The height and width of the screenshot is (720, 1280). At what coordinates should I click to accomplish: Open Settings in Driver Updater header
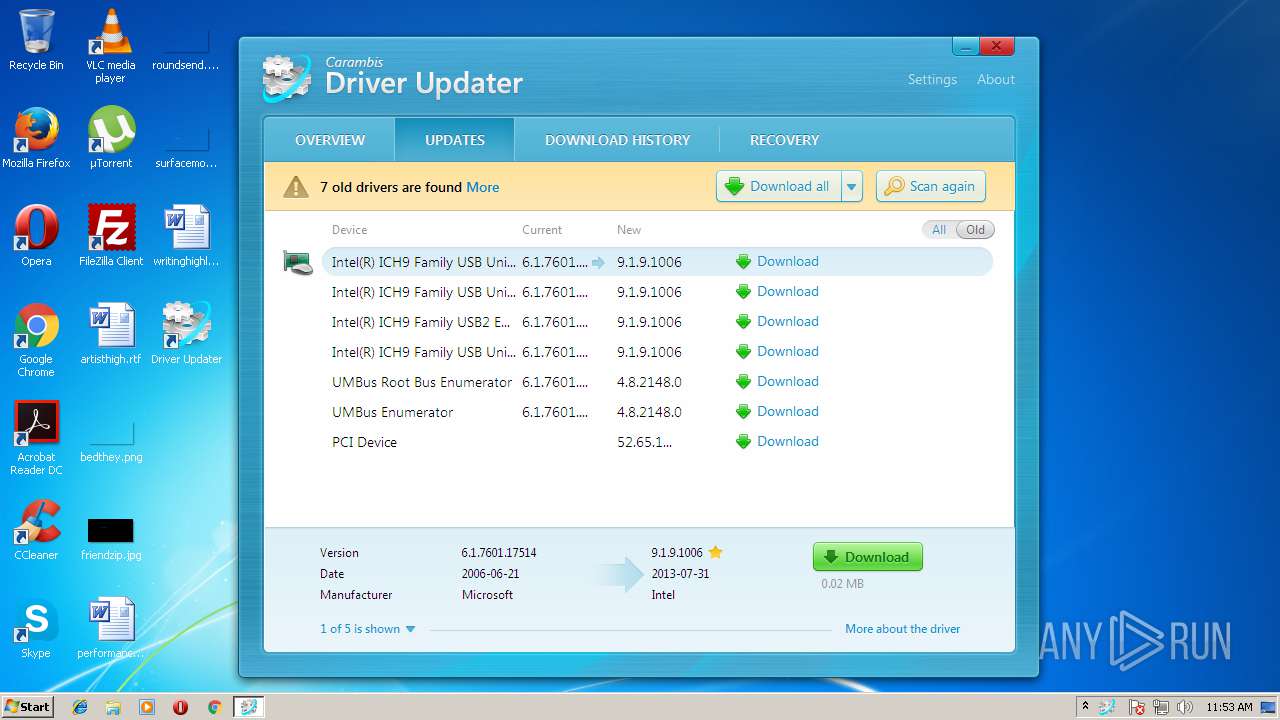(932, 80)
